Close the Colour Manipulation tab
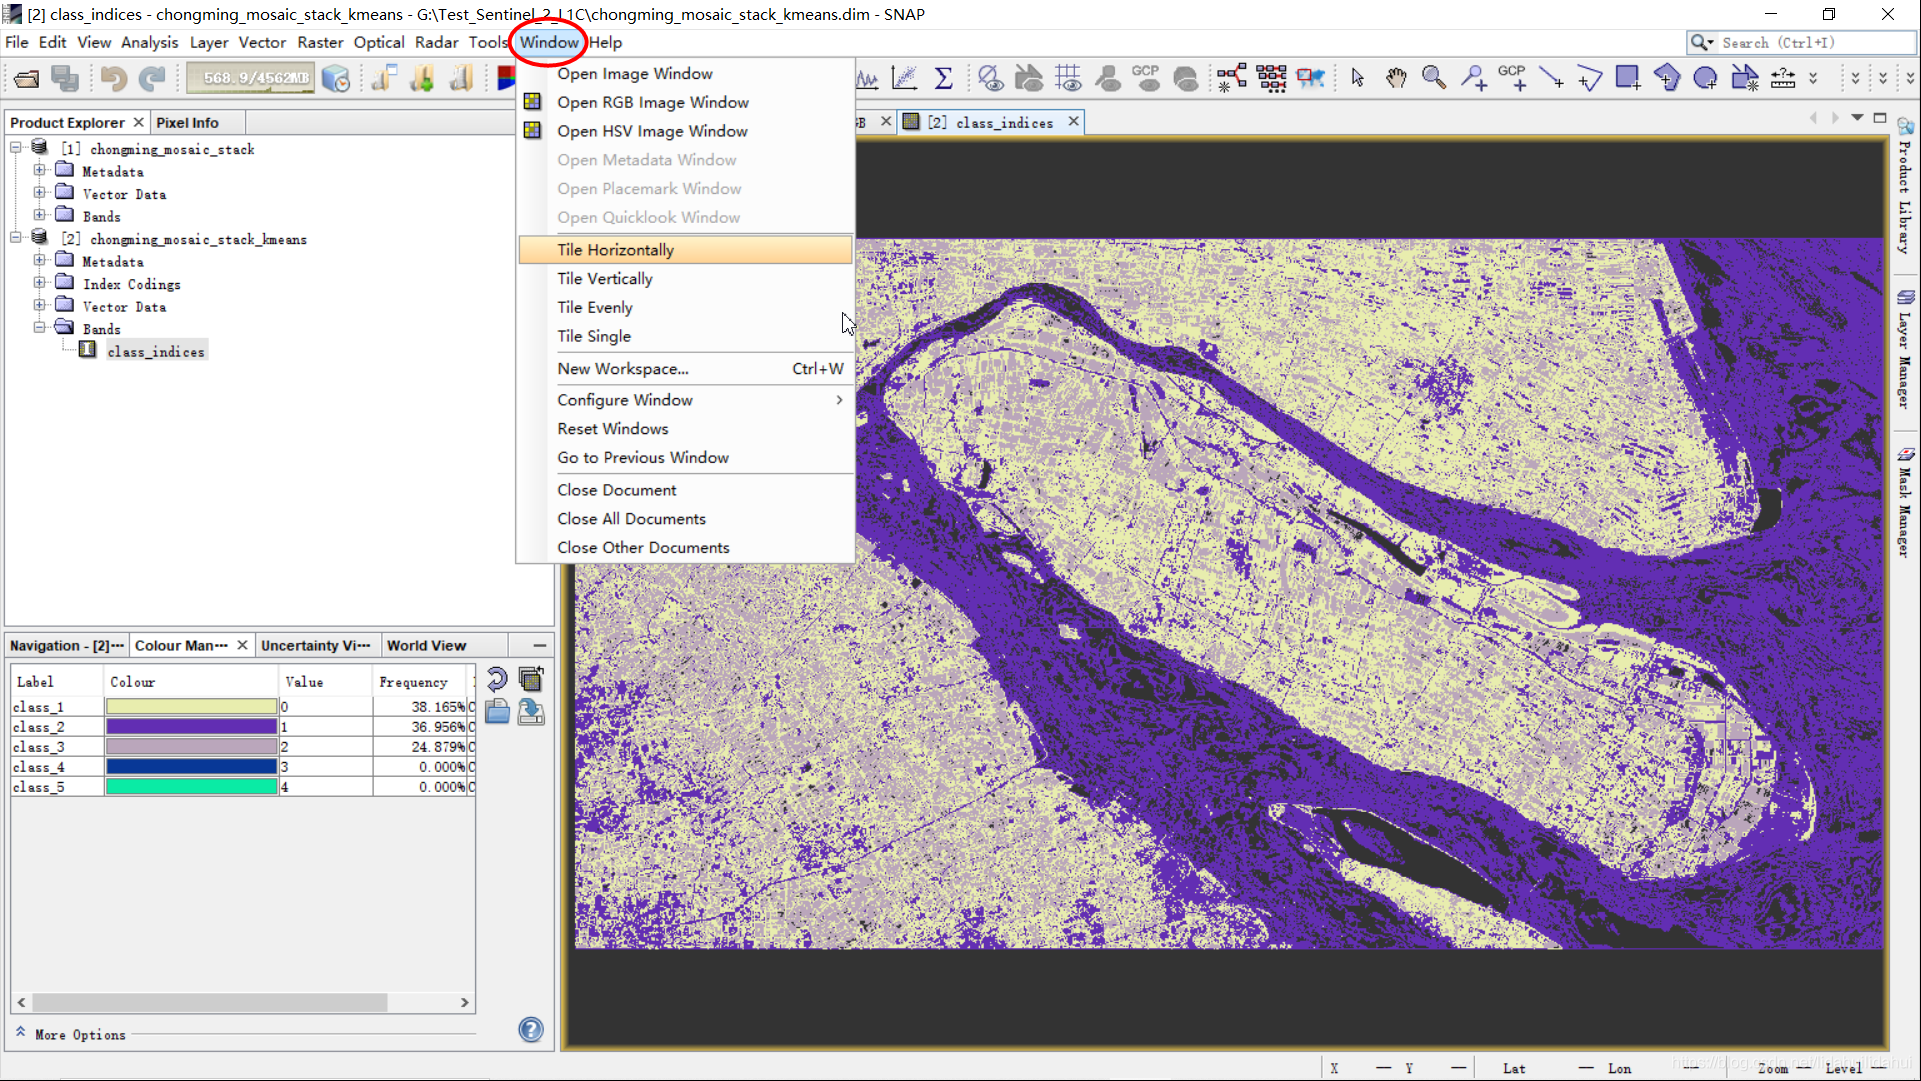Image resolution: width=1921 pixels, height=1081 pixels. point(242,645)
